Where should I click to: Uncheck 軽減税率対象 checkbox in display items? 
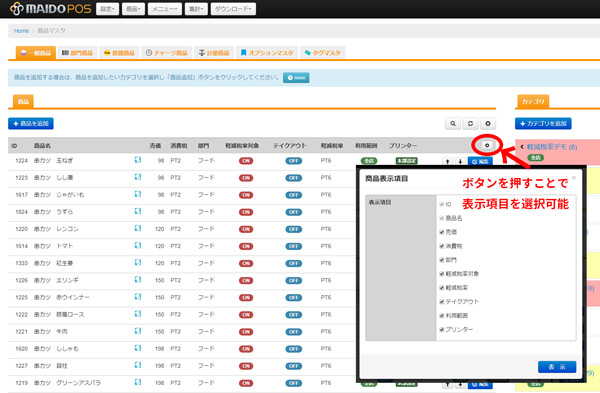click(x=442, y=274)
